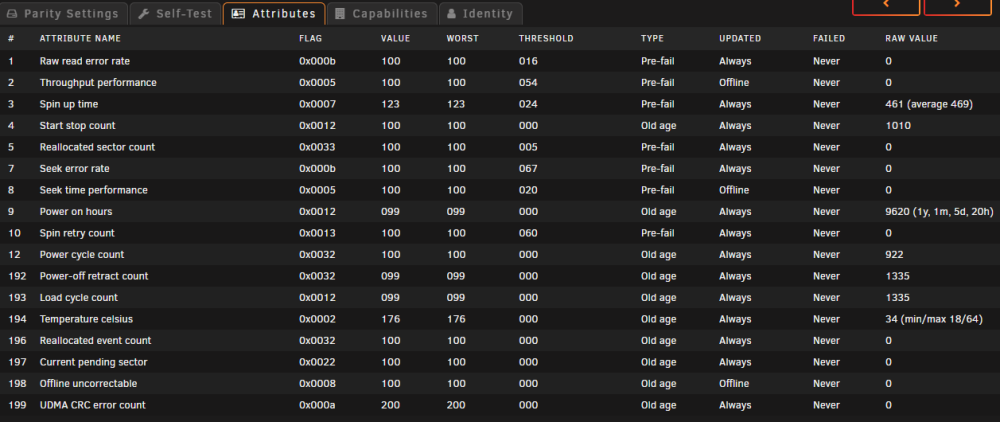Click flag 0x0033 in Reallocated sector count row
1000x422 pixels.
(x=318, y=147)
